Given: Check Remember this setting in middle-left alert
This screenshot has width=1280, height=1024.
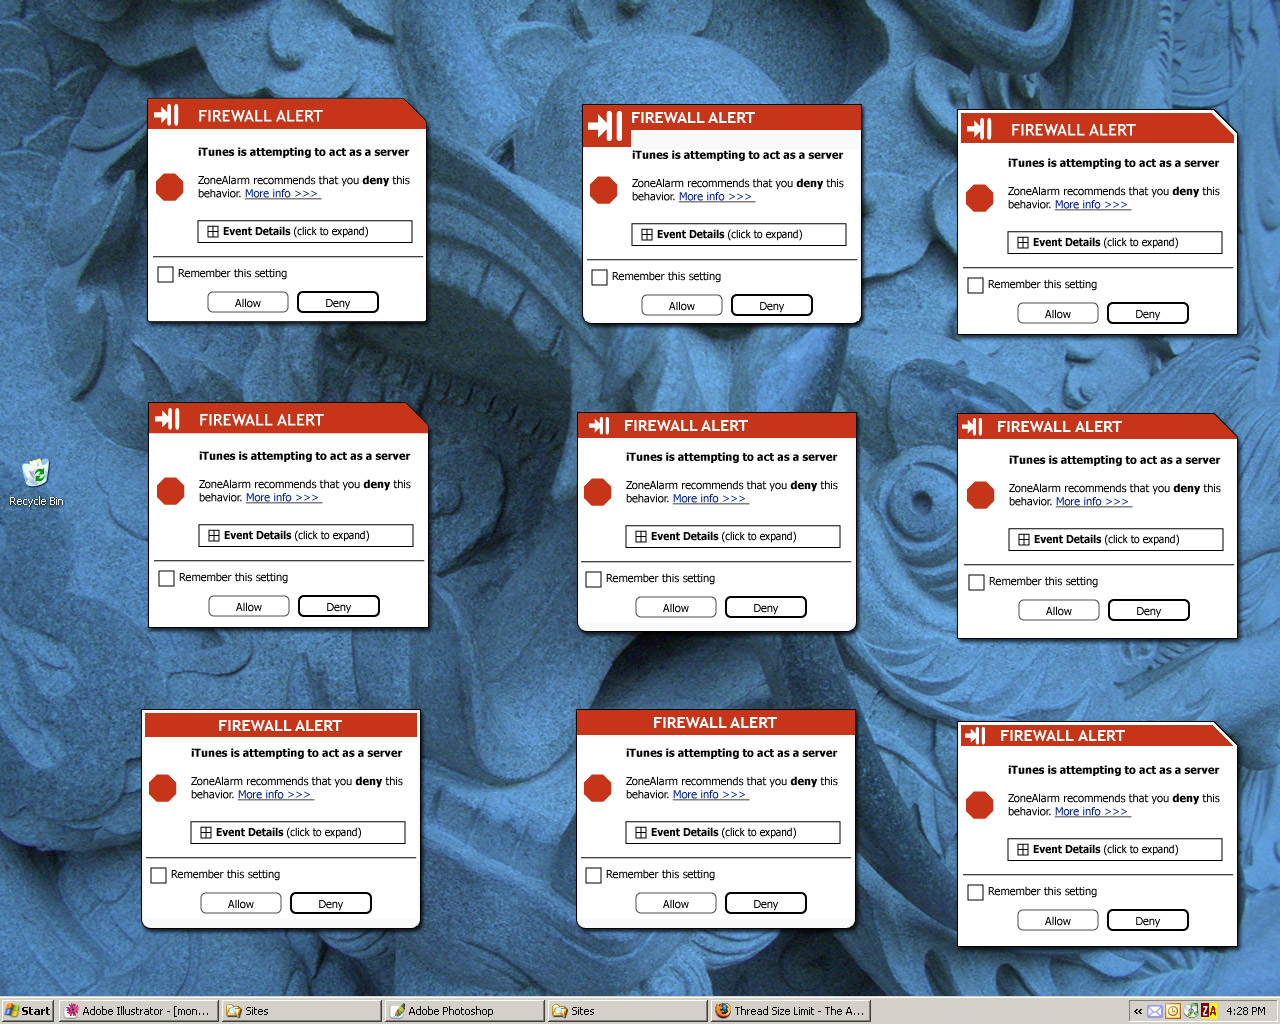Looking at the screenshot, I should (x=167, y=578).
